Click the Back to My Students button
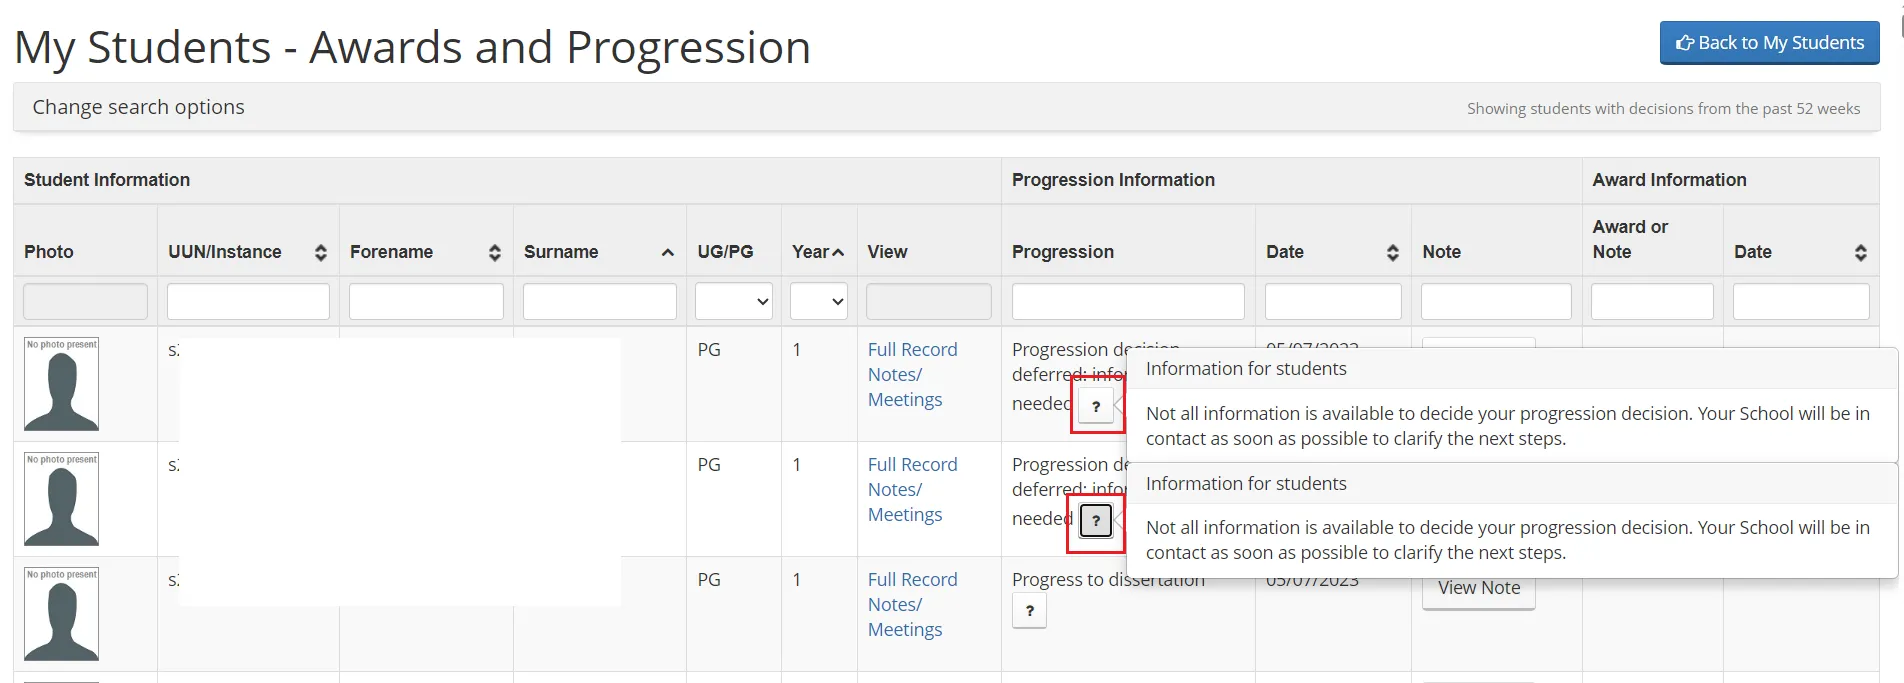 pos(1769,42)
